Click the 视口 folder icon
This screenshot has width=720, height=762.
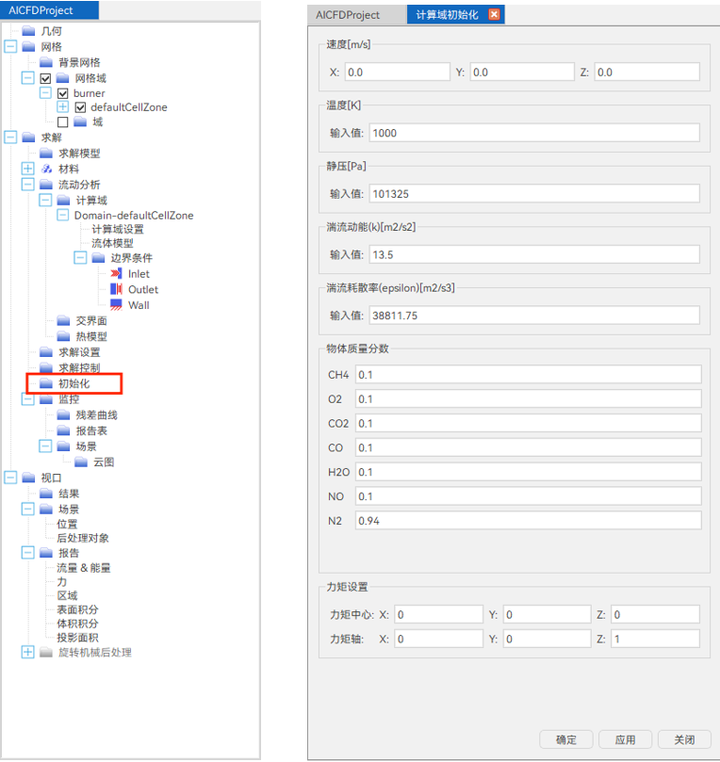tap(29, 478)
